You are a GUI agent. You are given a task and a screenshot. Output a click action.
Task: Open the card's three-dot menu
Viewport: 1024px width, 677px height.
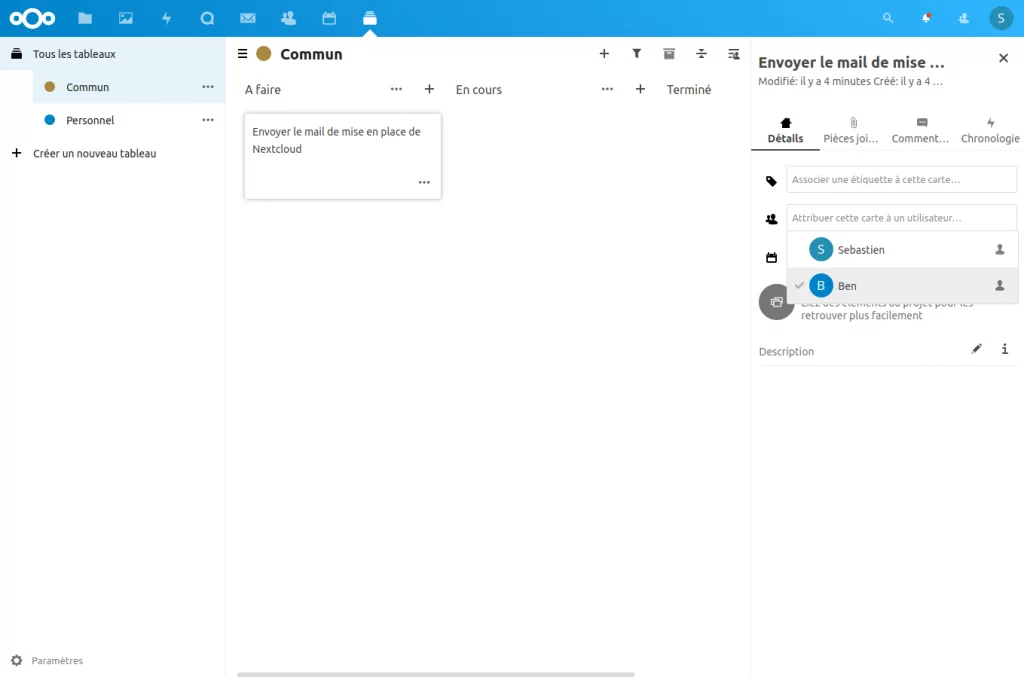click(x=424, y=182)
